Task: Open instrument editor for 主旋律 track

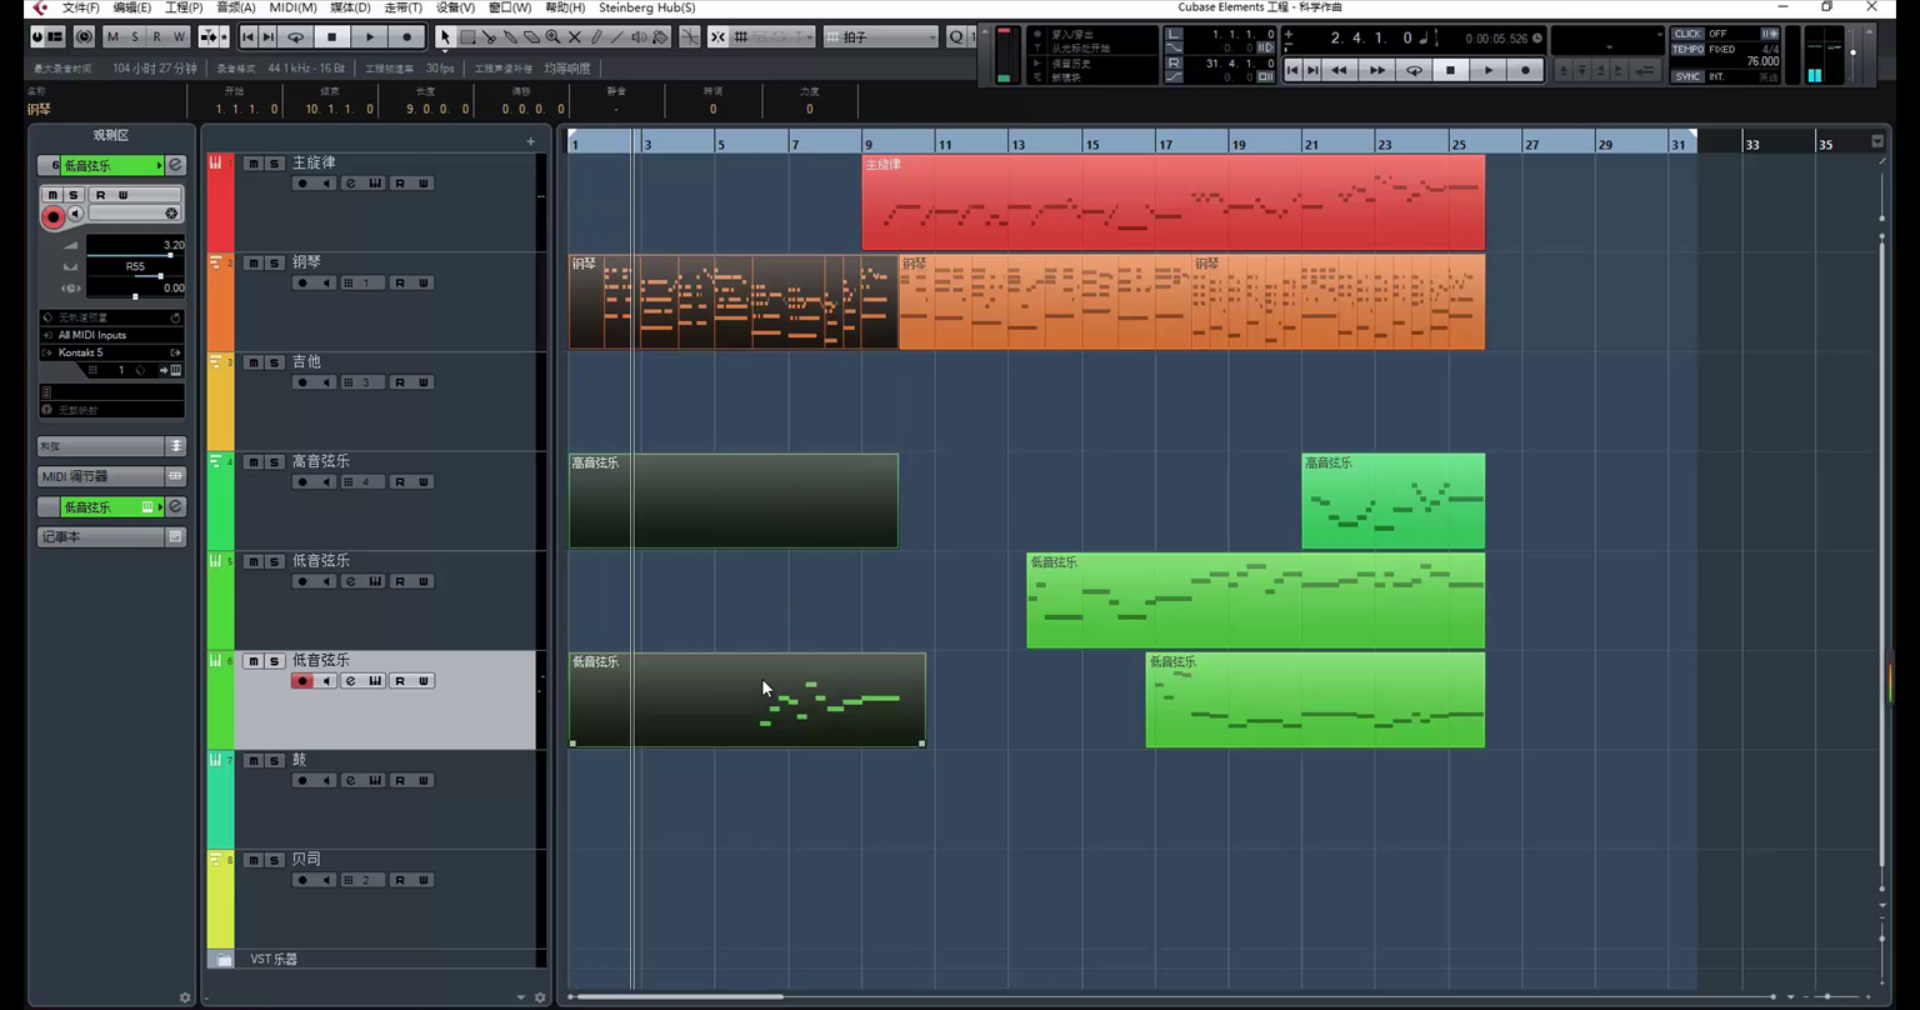Action: tap(375, 183)
